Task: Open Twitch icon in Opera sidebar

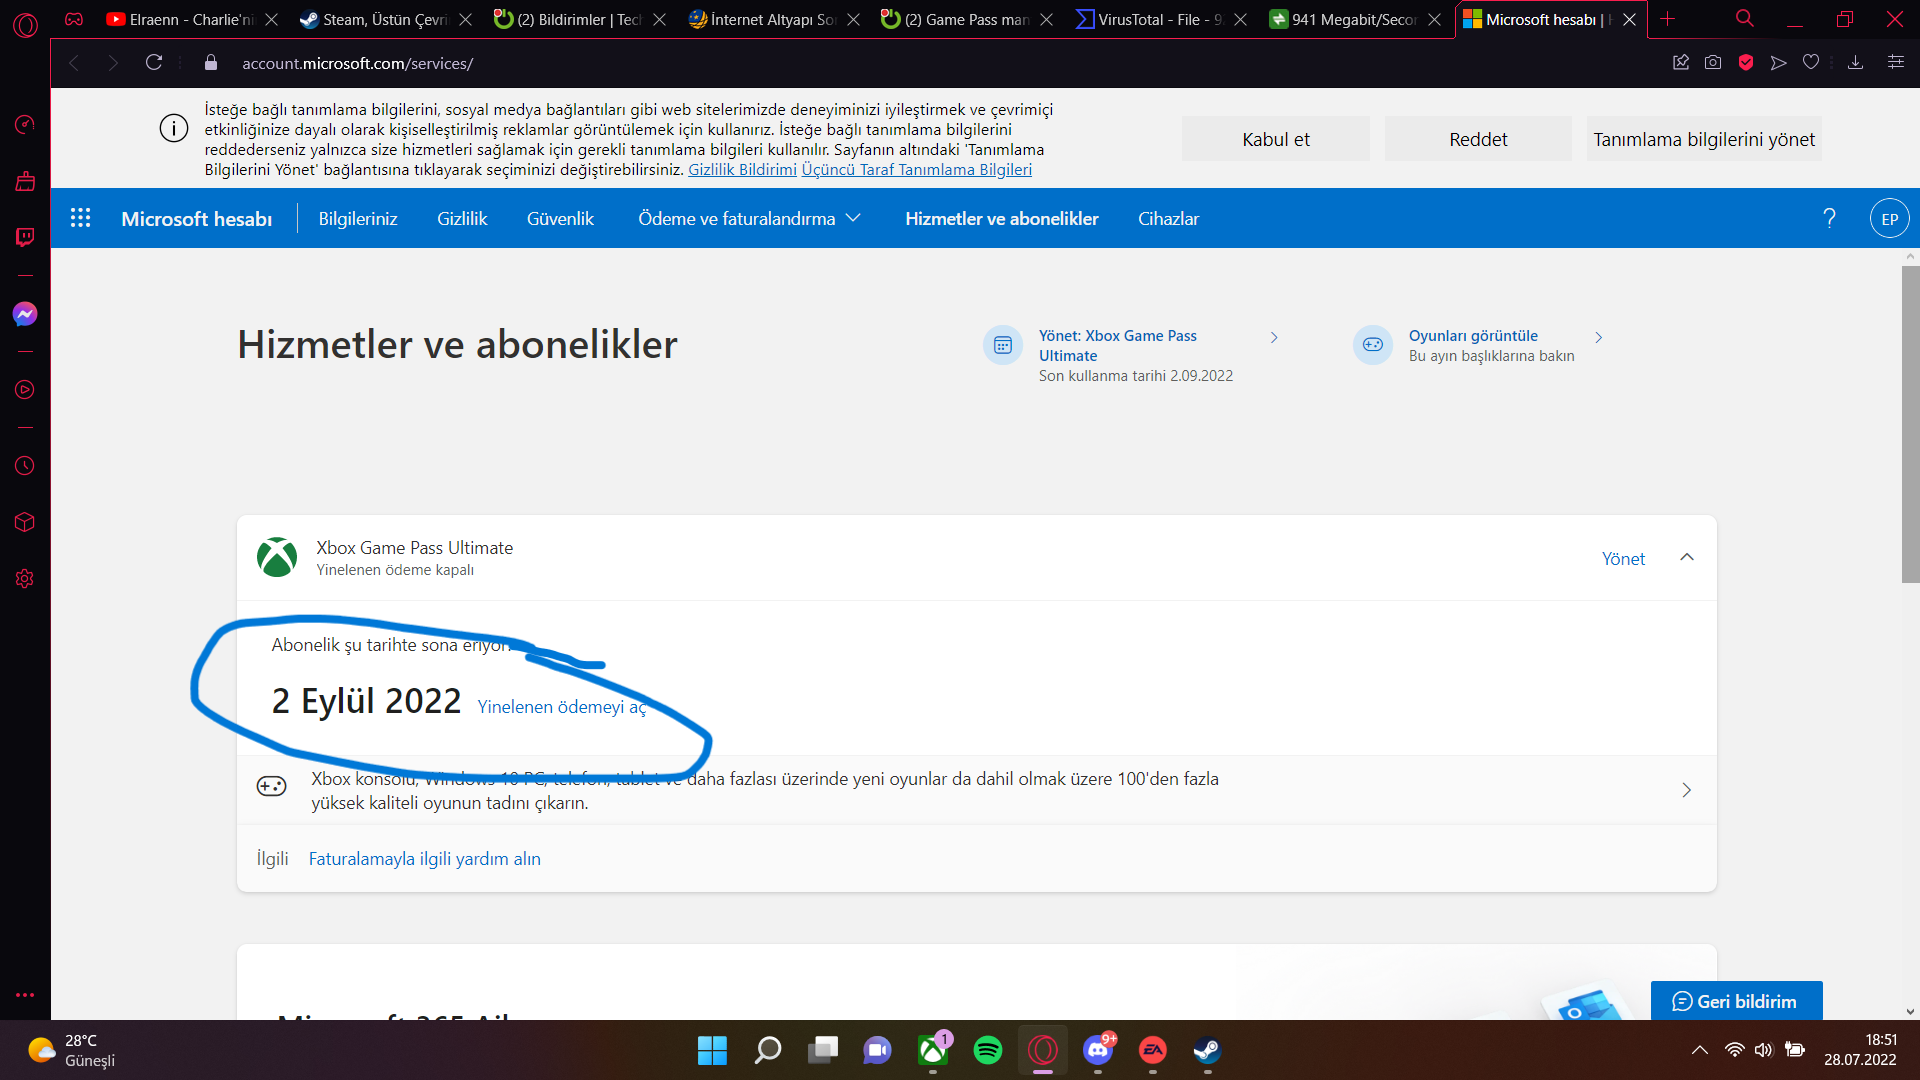Action: click(25, 237)
